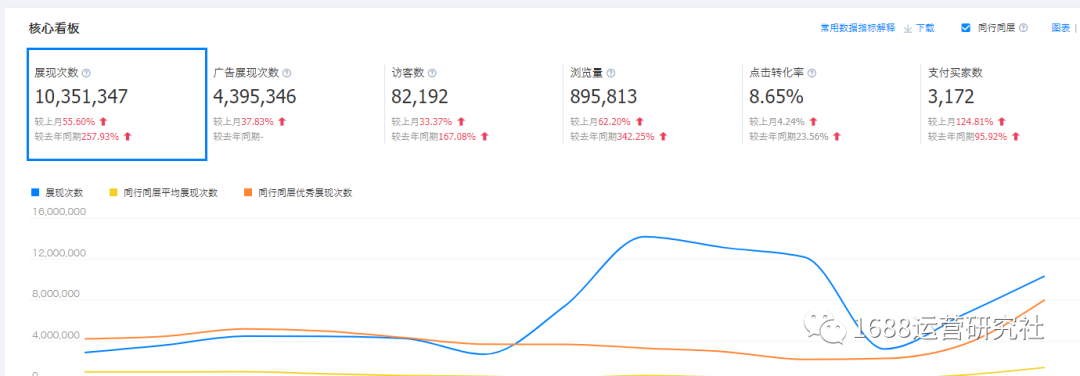Click the help icon beside 同行同层
1080x376 pixels.
pyautogui.click(x=1023, y=28)
